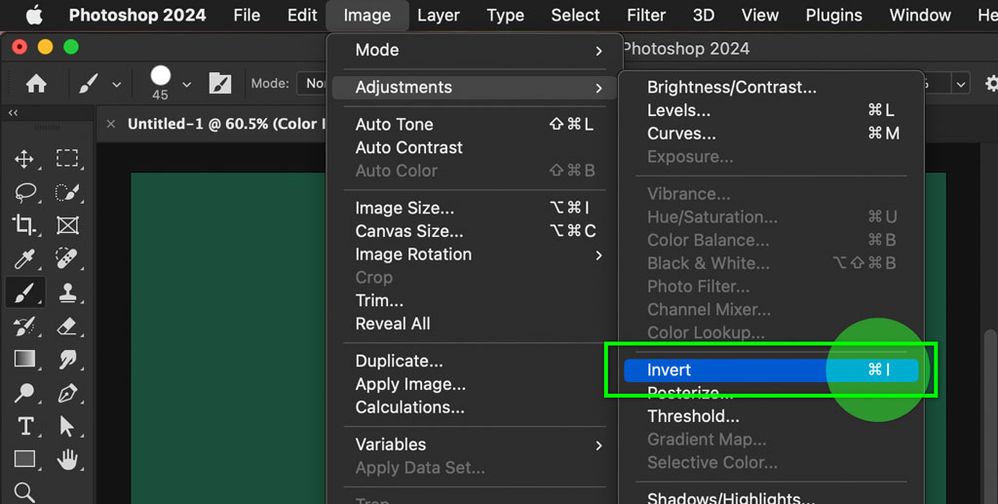Choose Auto Tone in Image menu
Viewport: 998px width, 504px height.
coord(475,124)
